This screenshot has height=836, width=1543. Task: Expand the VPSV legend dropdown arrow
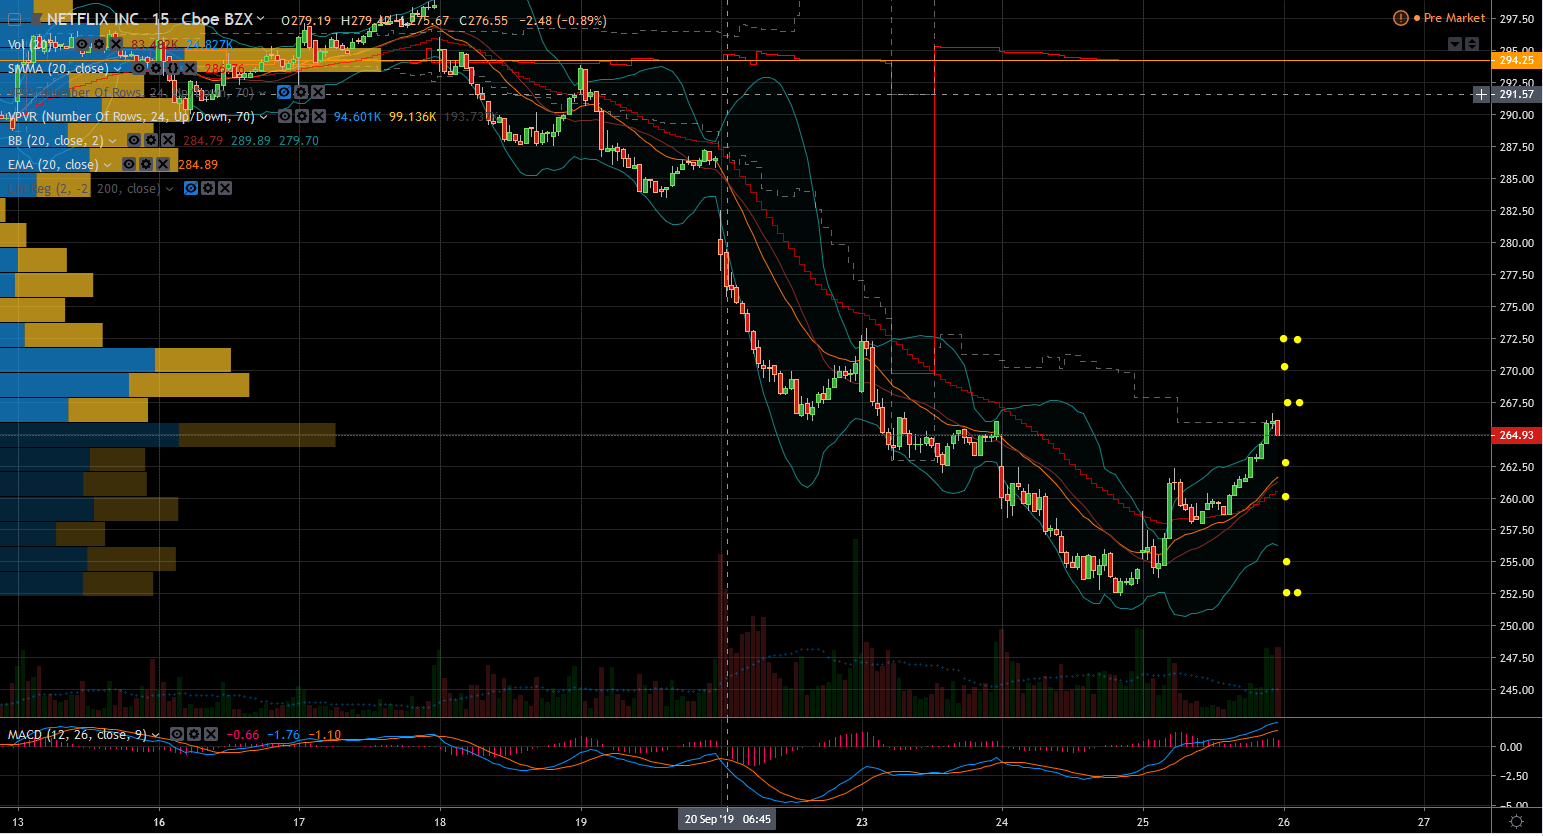pos(263,93)
